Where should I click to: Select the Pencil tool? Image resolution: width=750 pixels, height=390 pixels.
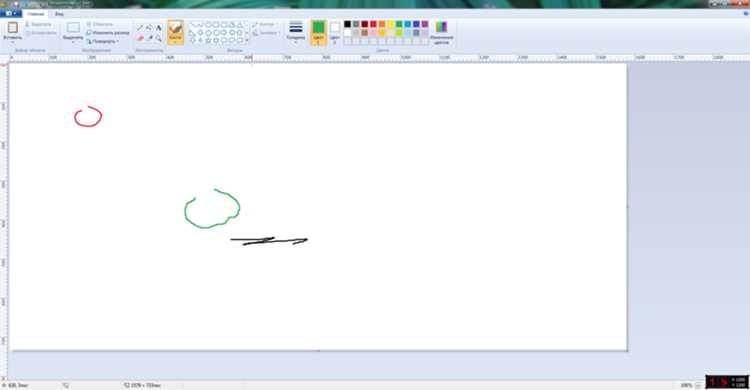(140, 28)
